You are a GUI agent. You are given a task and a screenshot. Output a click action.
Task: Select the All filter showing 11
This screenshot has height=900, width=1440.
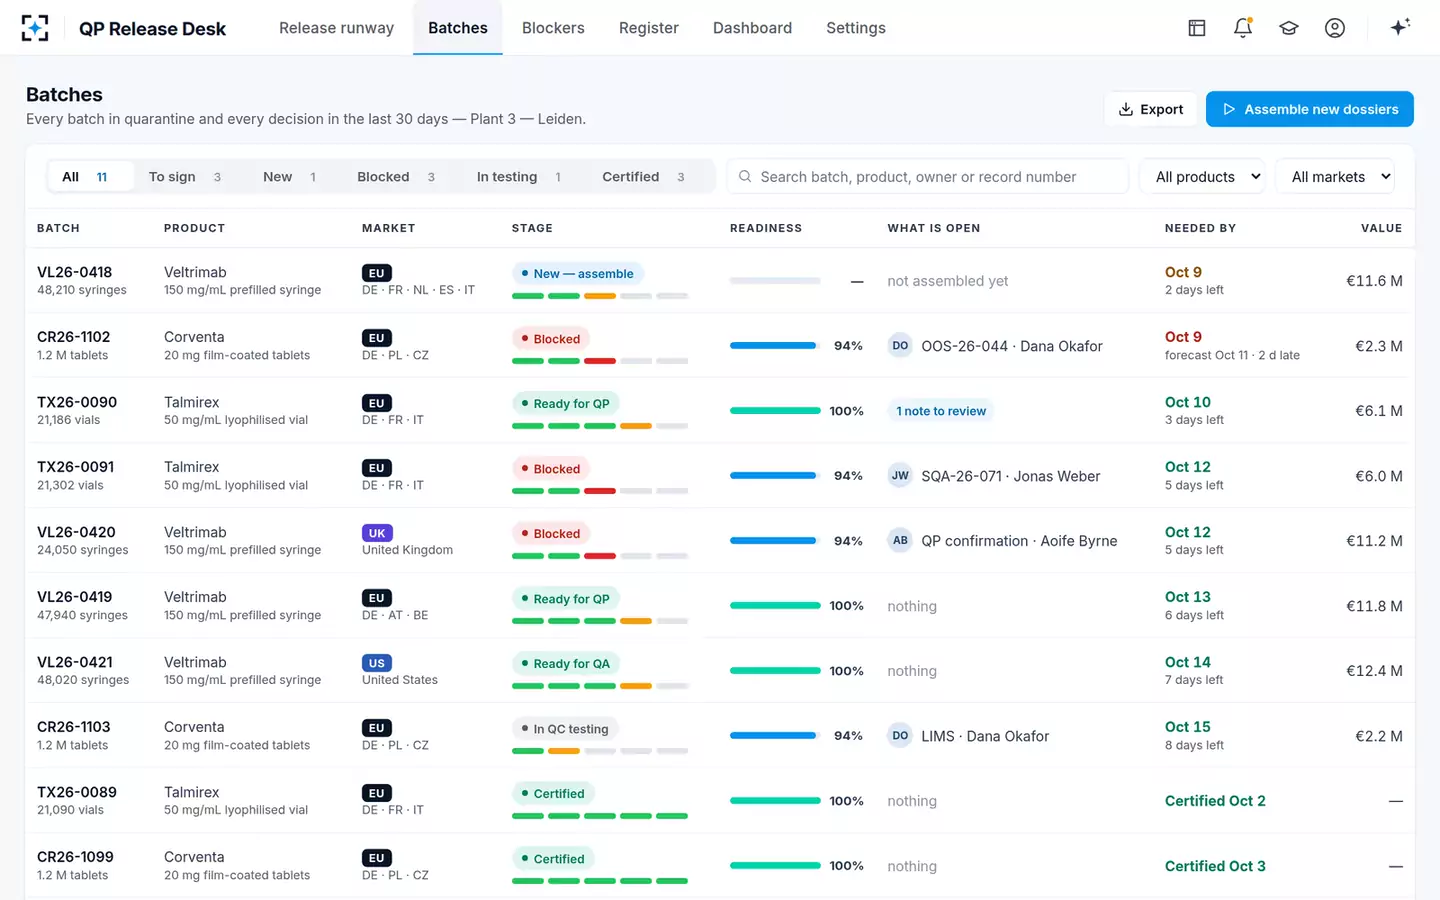click(91, 177)
